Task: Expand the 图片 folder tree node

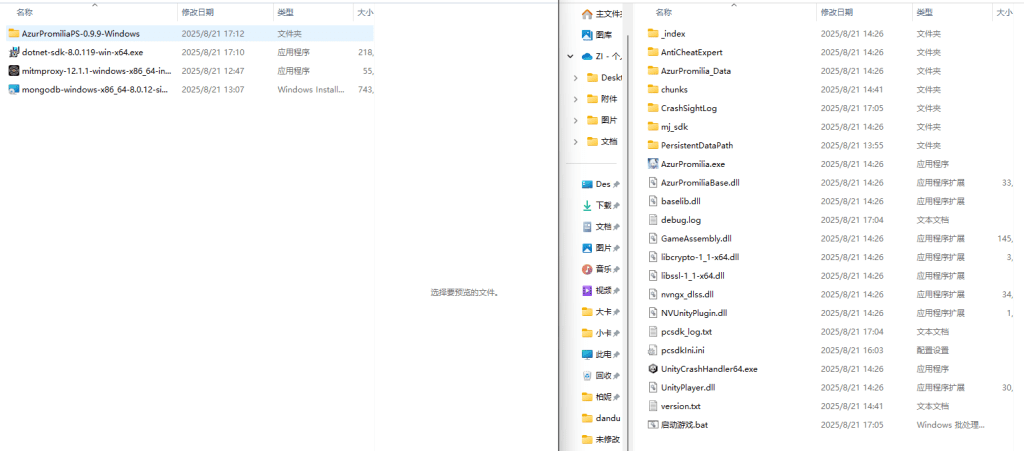Action: coord(576,120)
